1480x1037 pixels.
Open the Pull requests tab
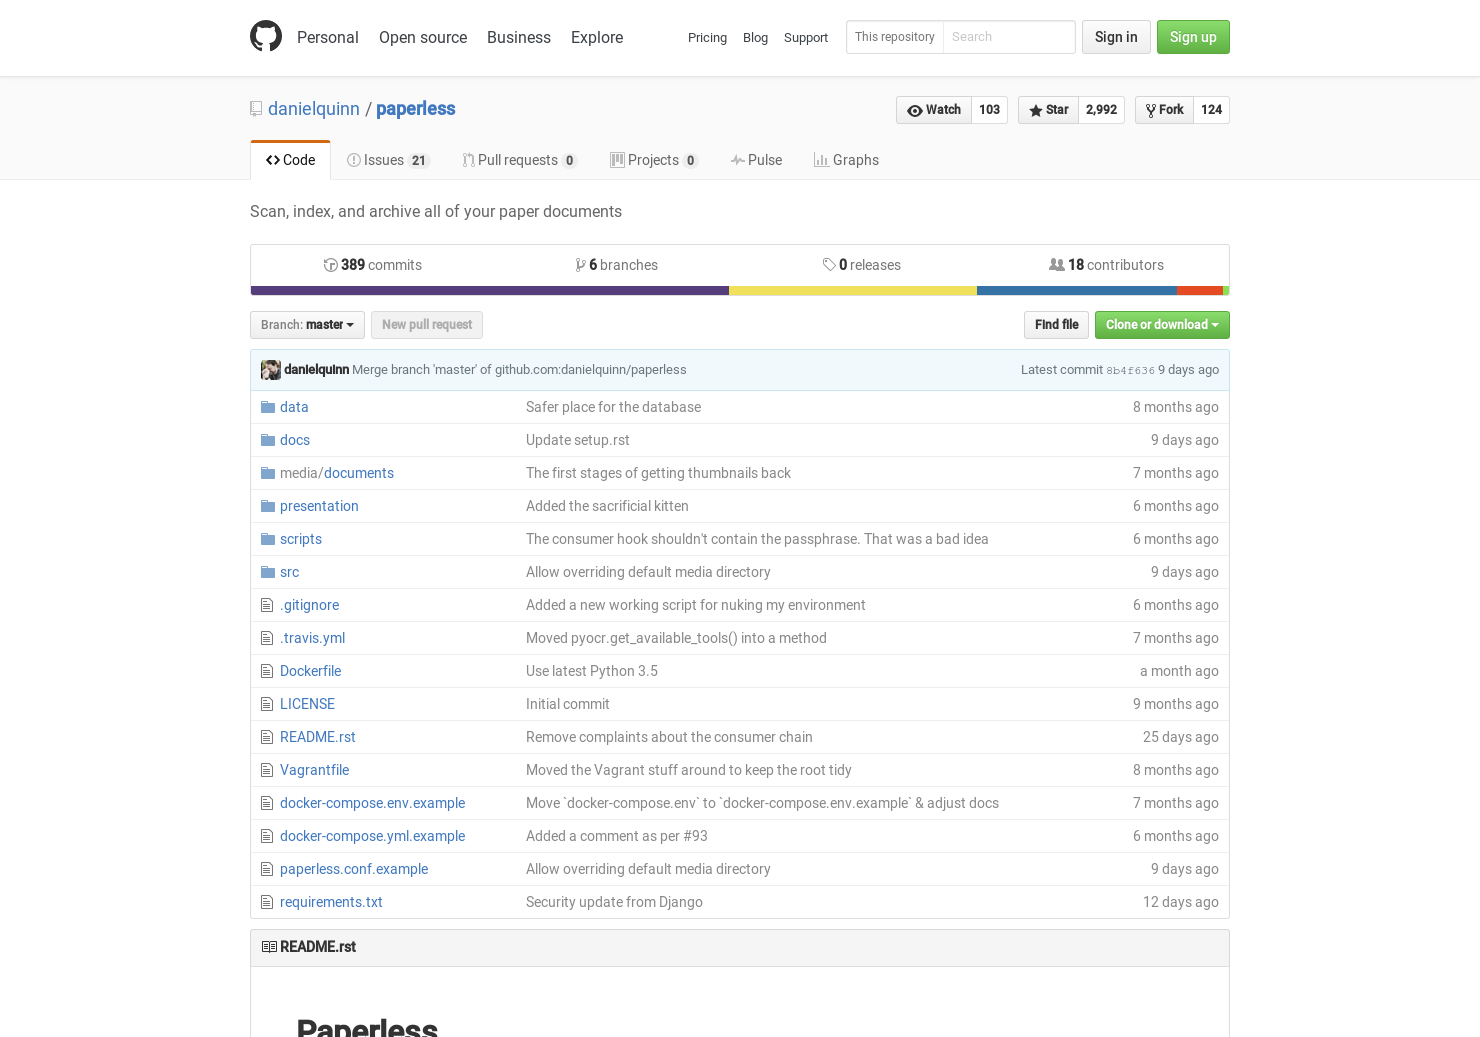point(519,160)
